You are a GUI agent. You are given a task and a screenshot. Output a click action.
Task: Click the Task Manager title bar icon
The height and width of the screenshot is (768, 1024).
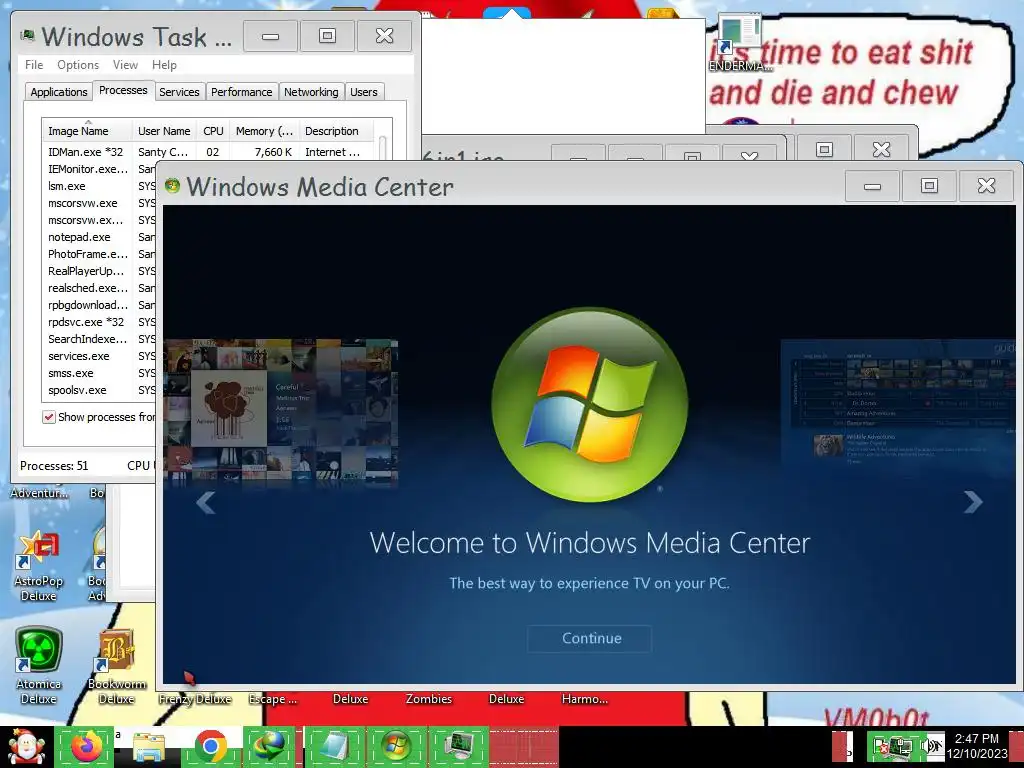[x=27, y=35]
